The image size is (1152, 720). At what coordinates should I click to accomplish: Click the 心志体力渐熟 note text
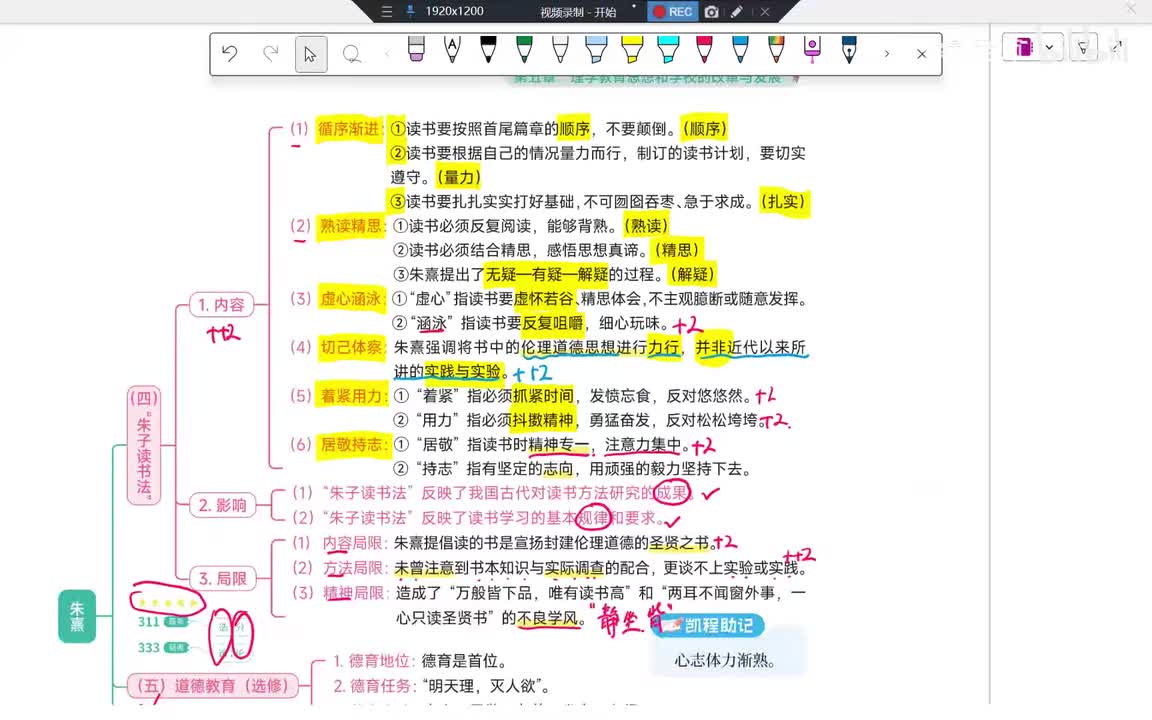724,660
